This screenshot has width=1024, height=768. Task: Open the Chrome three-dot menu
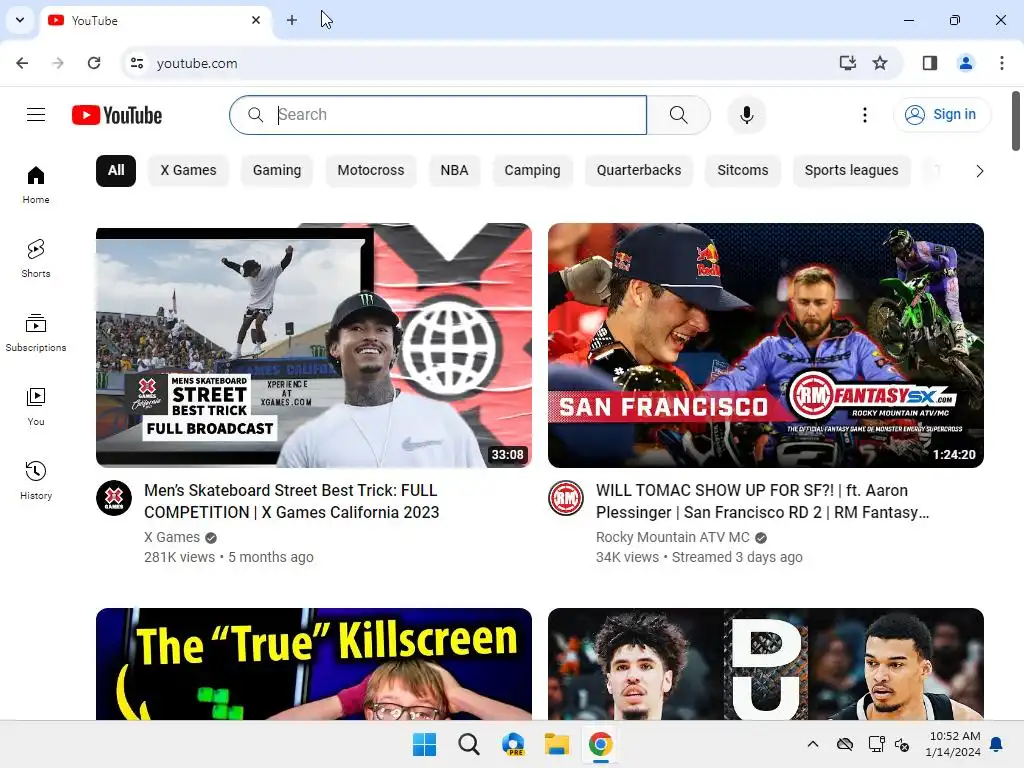[1001, 63]
